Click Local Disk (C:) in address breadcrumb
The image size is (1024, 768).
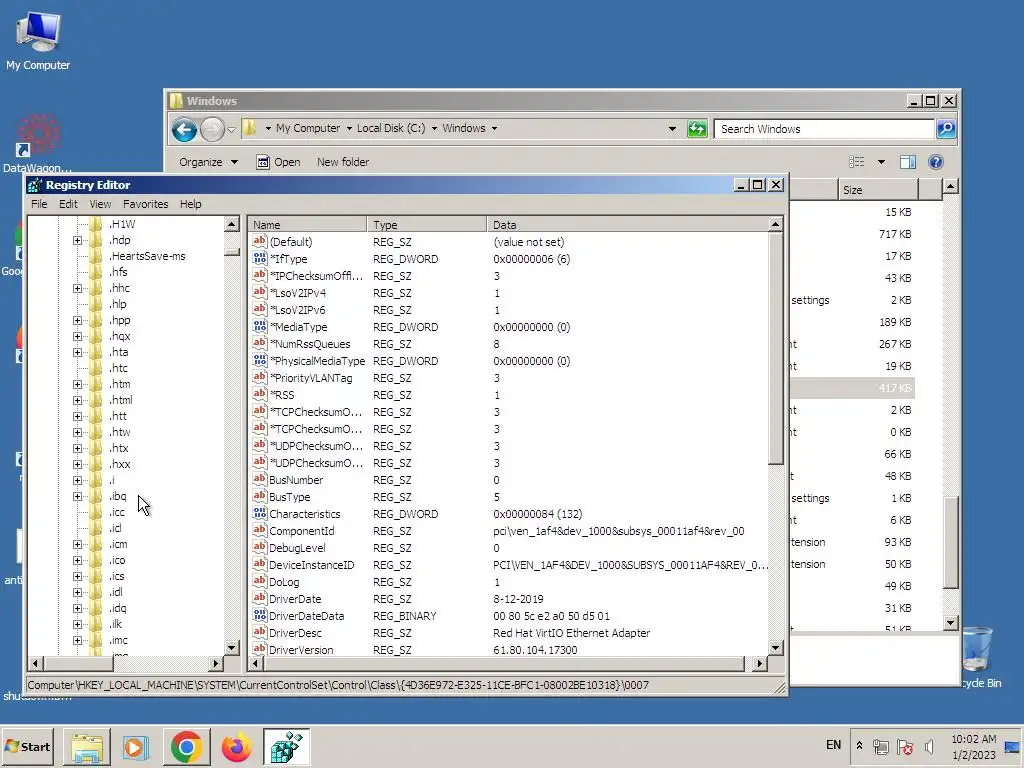pyautogui.click(x=391, y=128)
